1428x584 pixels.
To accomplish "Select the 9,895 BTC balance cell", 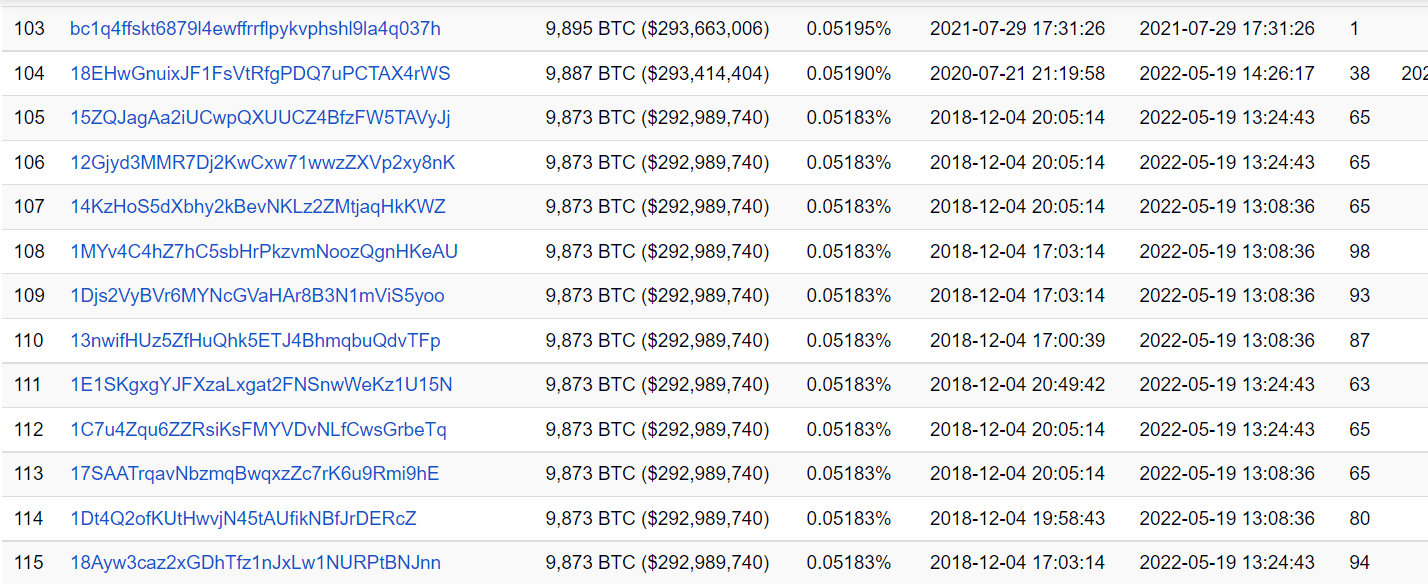I will point(657,28).
